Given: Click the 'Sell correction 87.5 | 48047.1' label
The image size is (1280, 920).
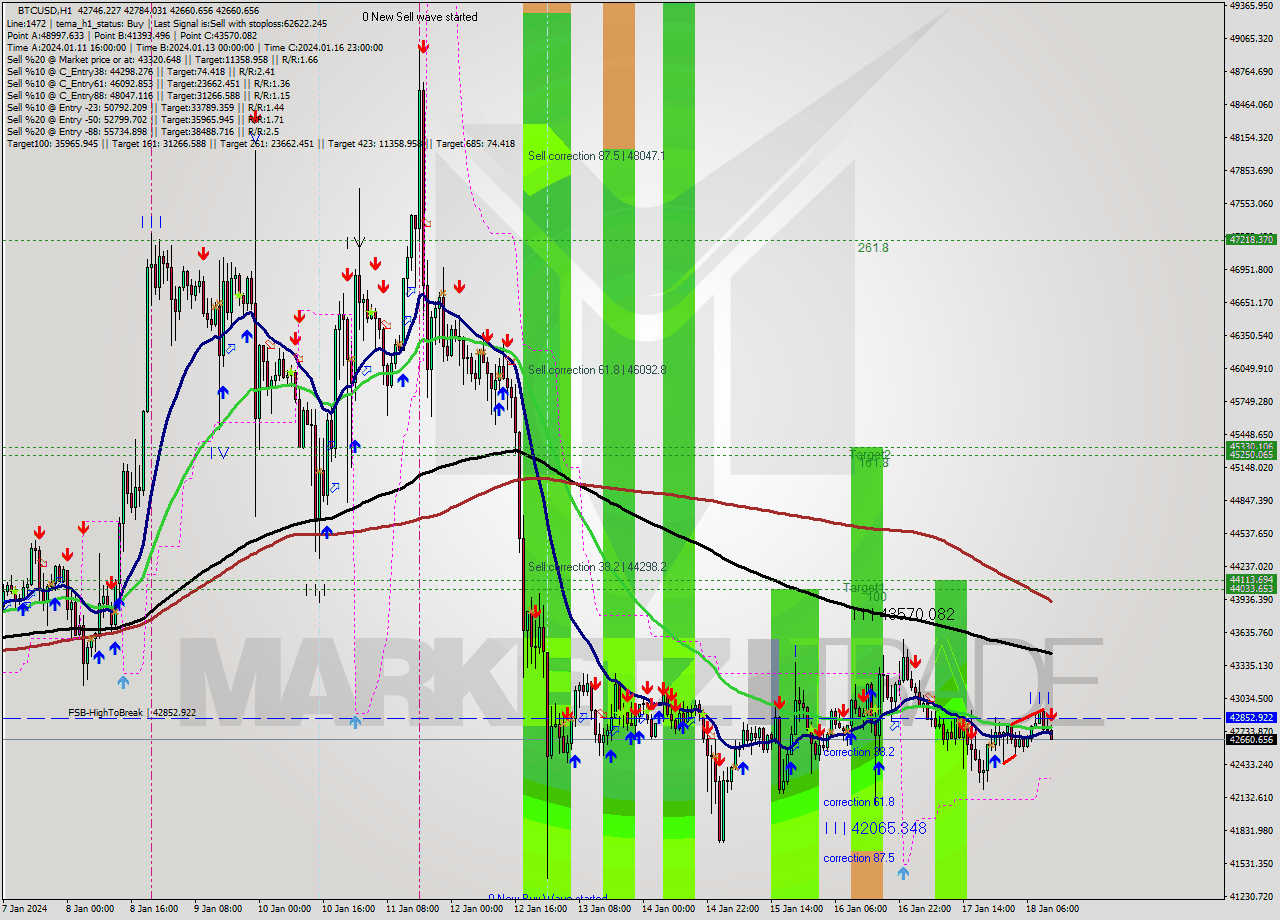Looking at the screenshot, I should (x=596, y=156).
